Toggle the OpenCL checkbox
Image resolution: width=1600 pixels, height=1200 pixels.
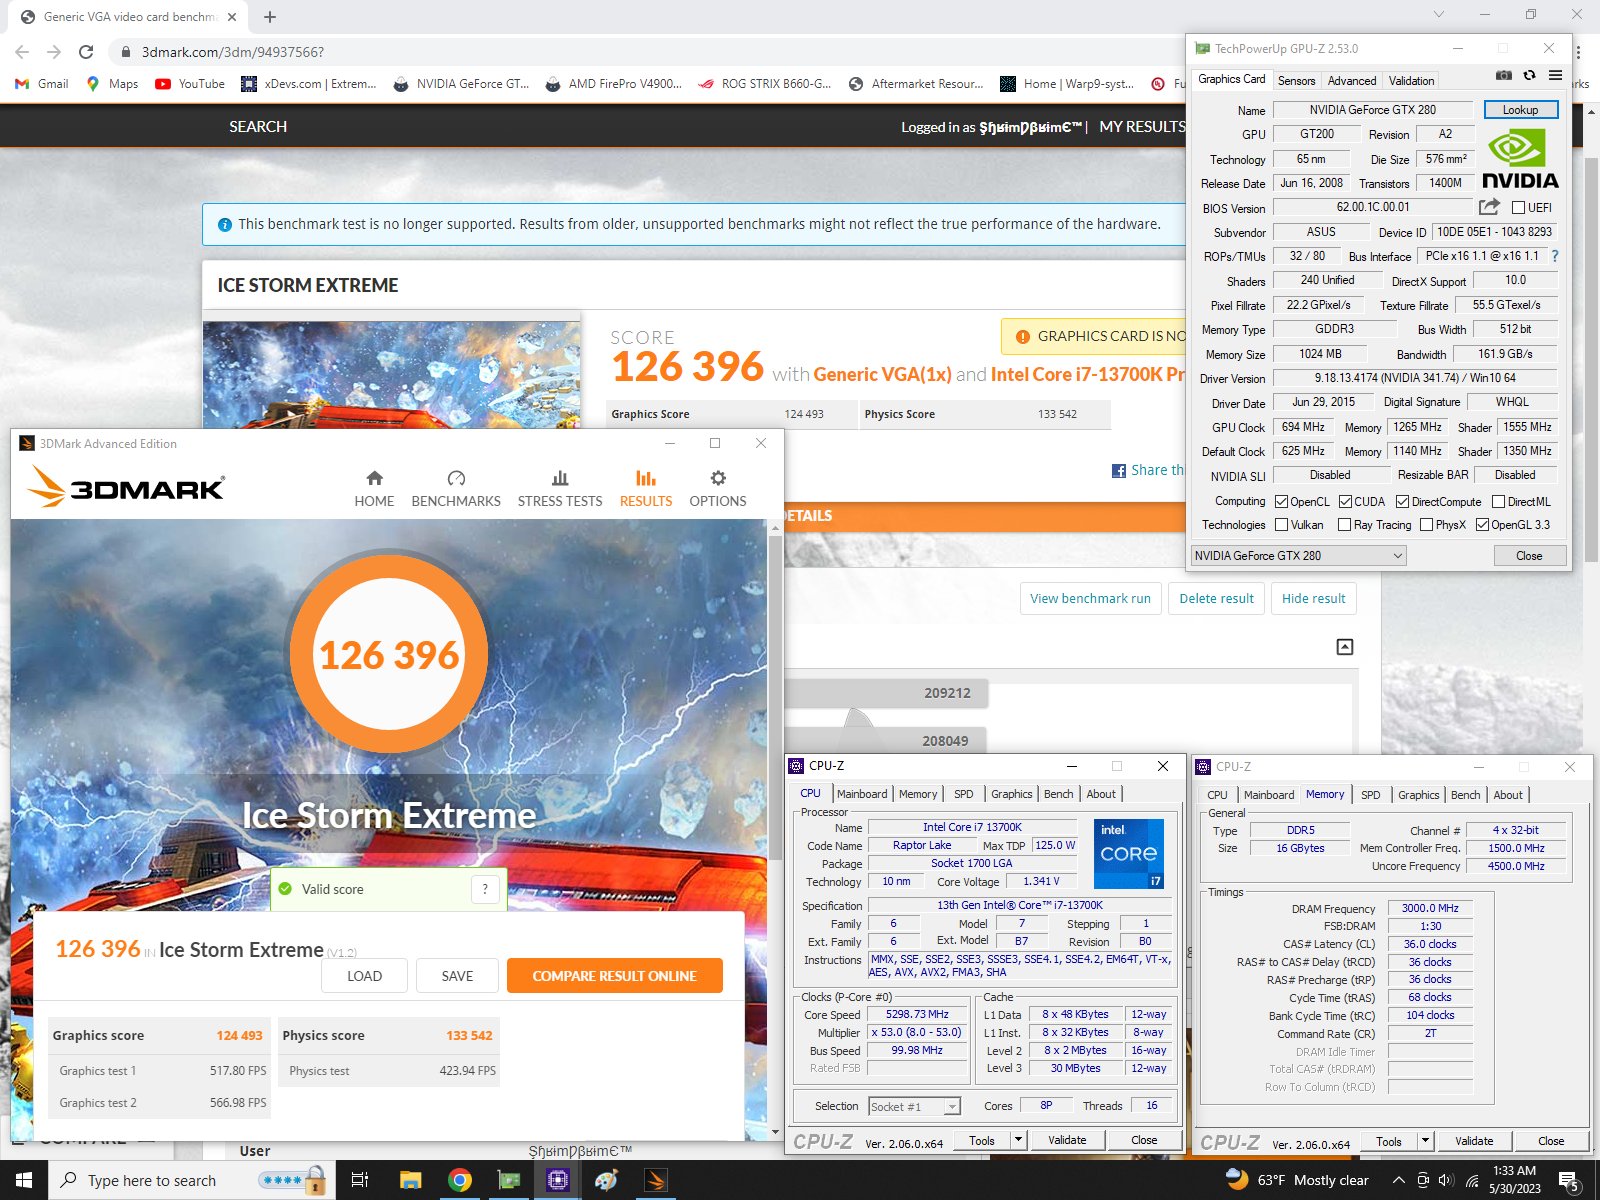(1281, 502)
